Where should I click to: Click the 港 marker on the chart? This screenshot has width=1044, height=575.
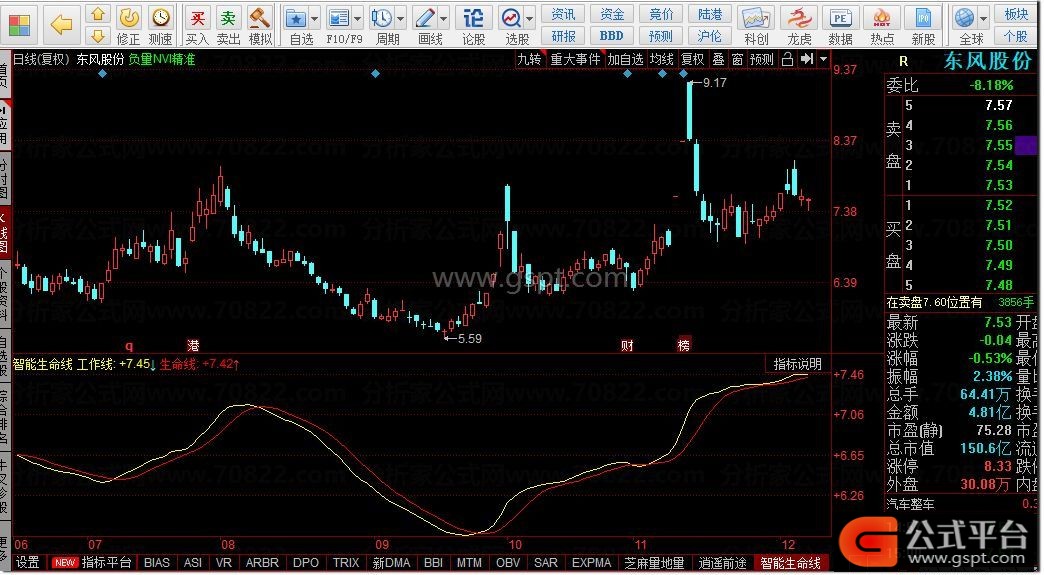pos(193,345)
